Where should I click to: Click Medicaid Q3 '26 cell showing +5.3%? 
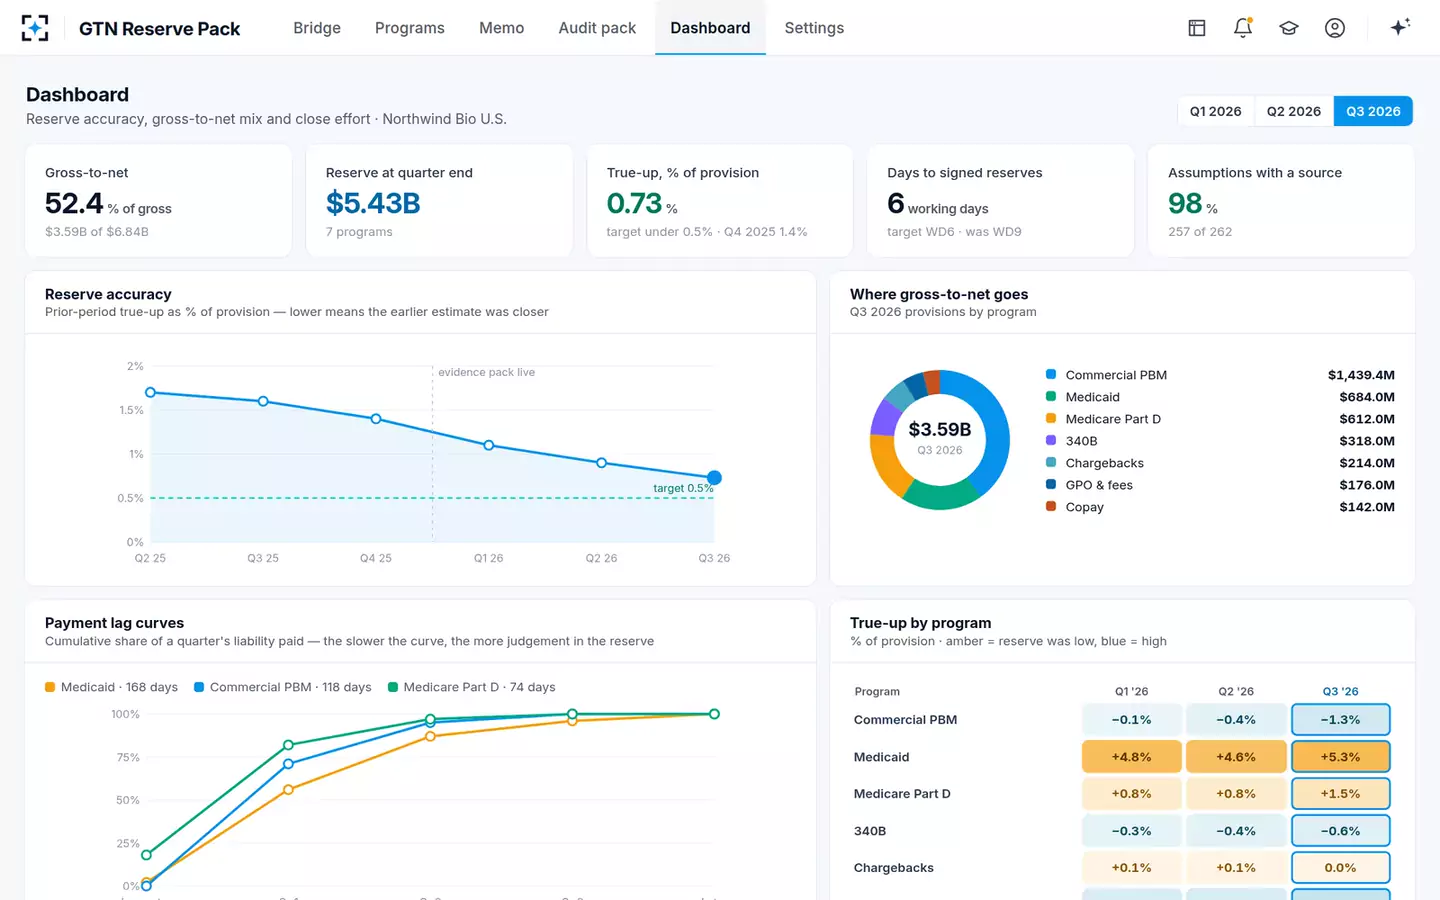coord(1340,757)
